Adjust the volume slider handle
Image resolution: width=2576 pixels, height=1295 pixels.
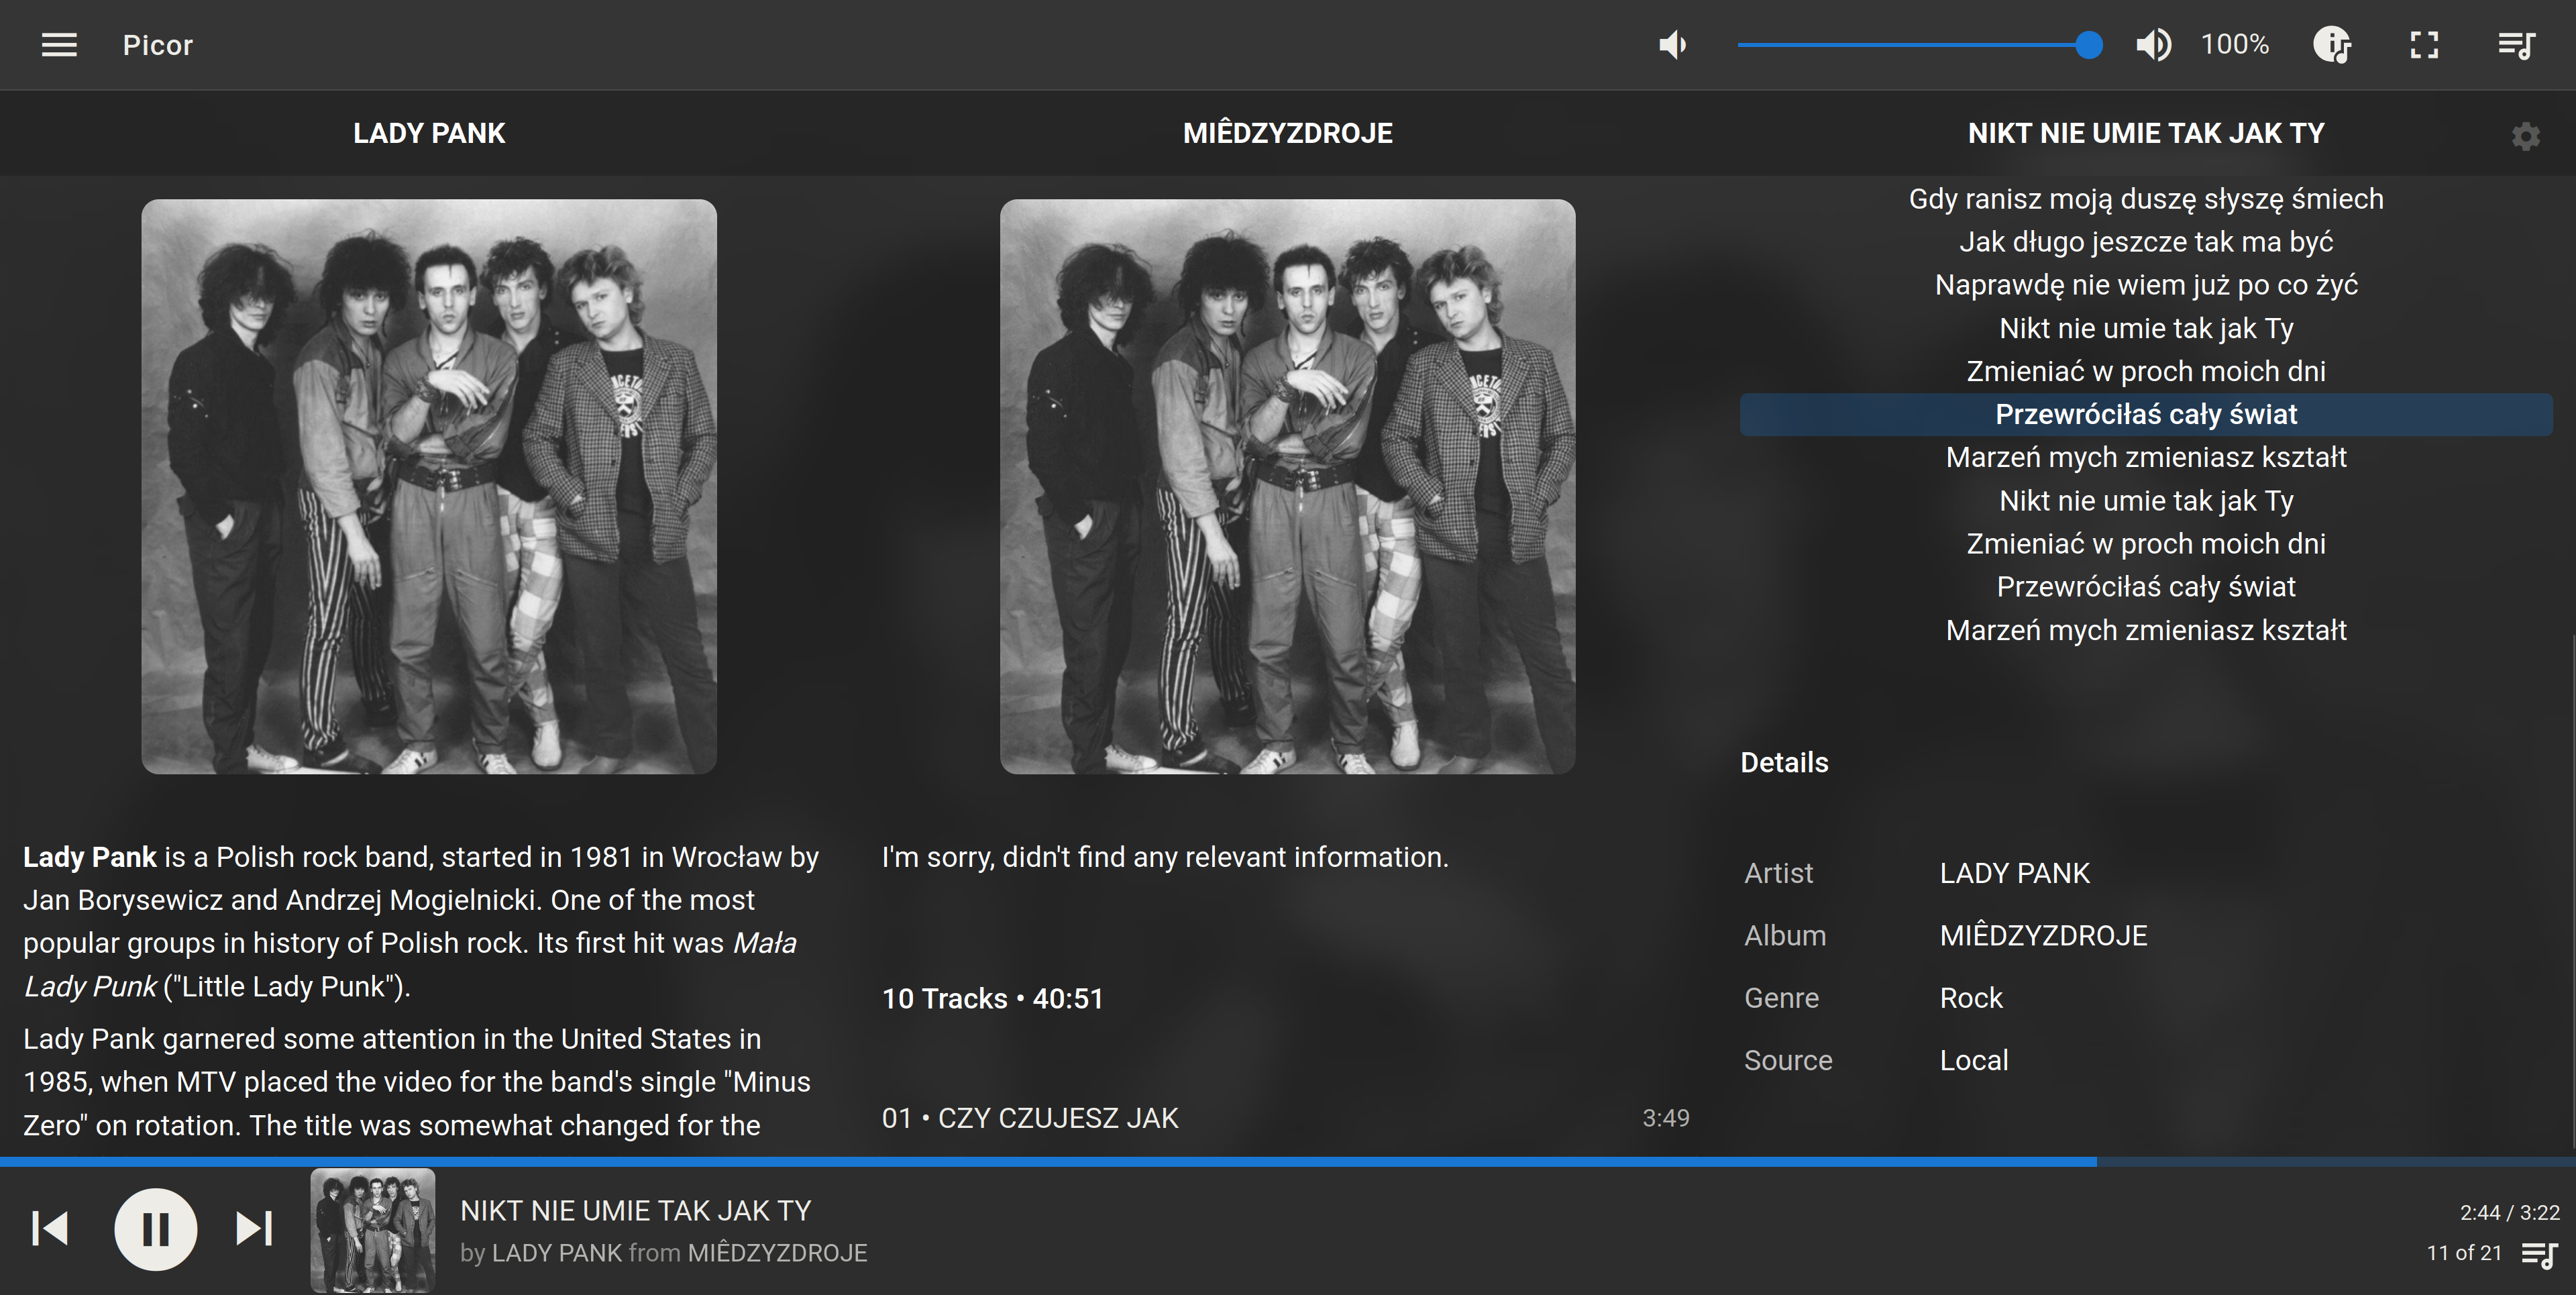pos(2088,45)
